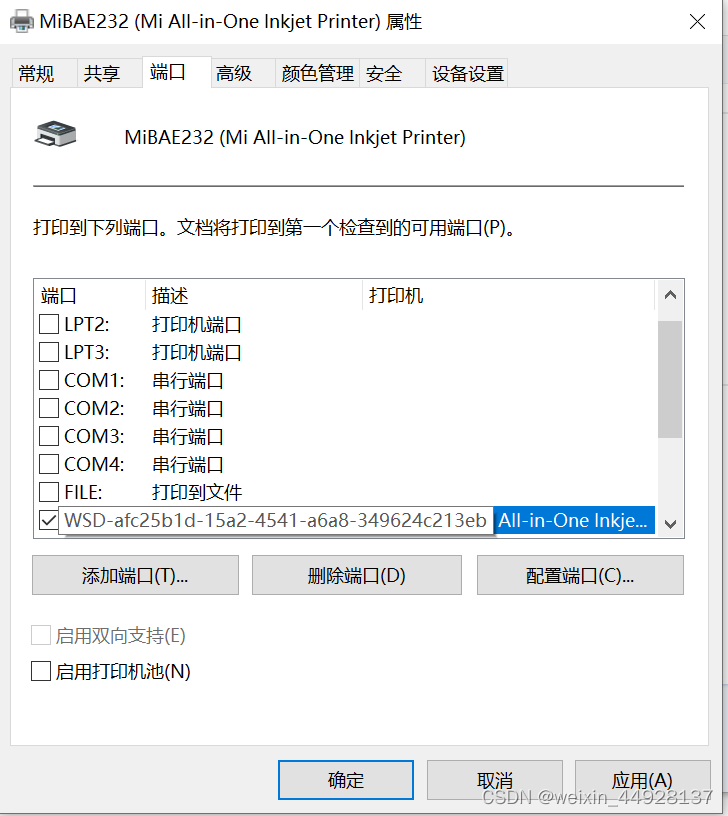Check the LPT3: port checkbox
The image size is (728, 816).
[49, 352]
